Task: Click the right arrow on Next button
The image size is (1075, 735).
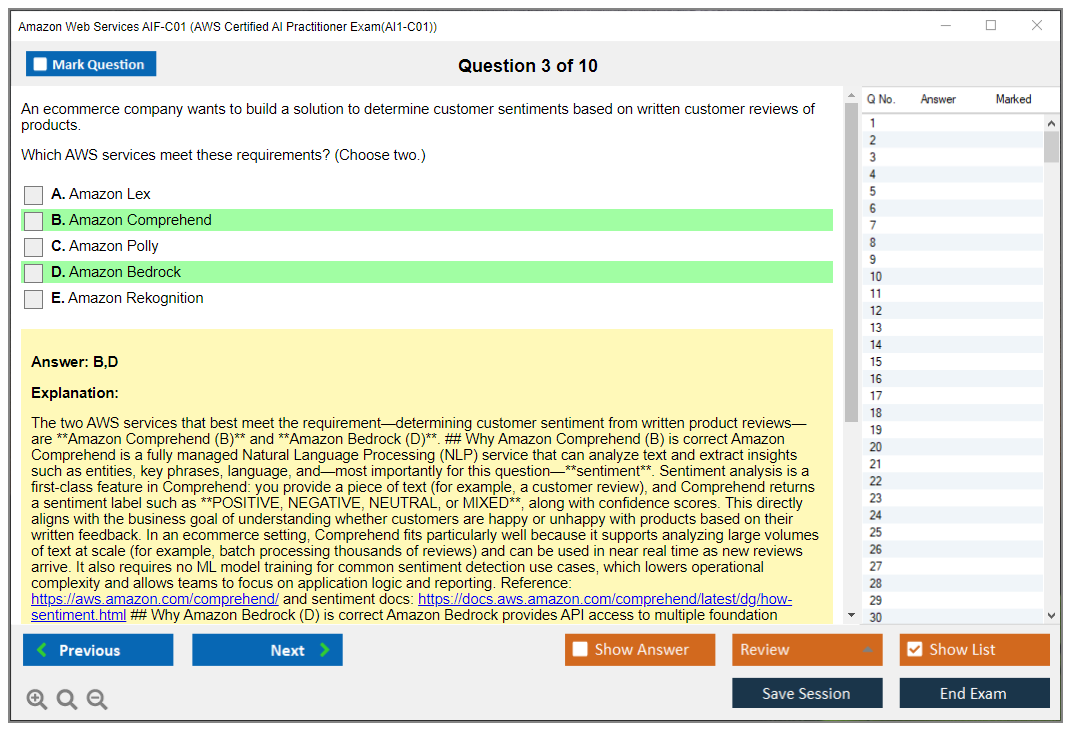Action: [325, 650]
